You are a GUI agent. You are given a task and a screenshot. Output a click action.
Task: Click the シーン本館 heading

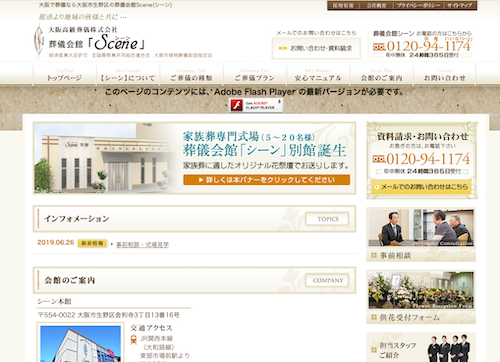click(54, 301)
